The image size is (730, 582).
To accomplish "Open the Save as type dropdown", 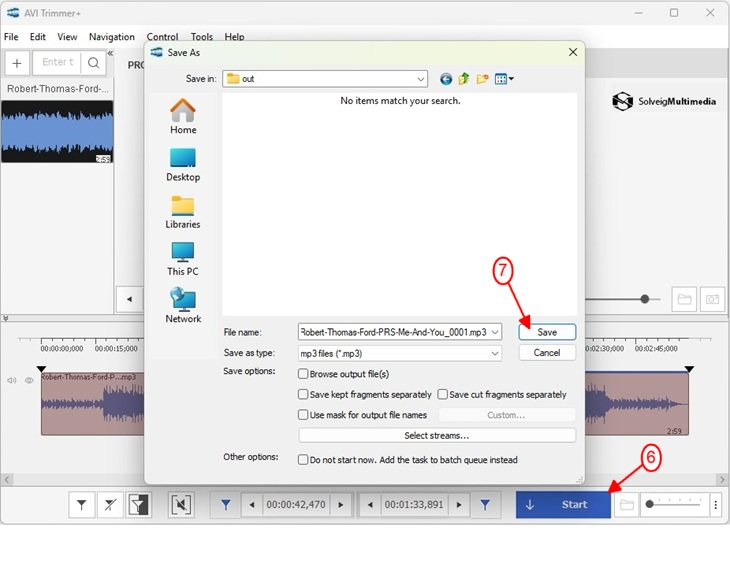I will 495,353.
